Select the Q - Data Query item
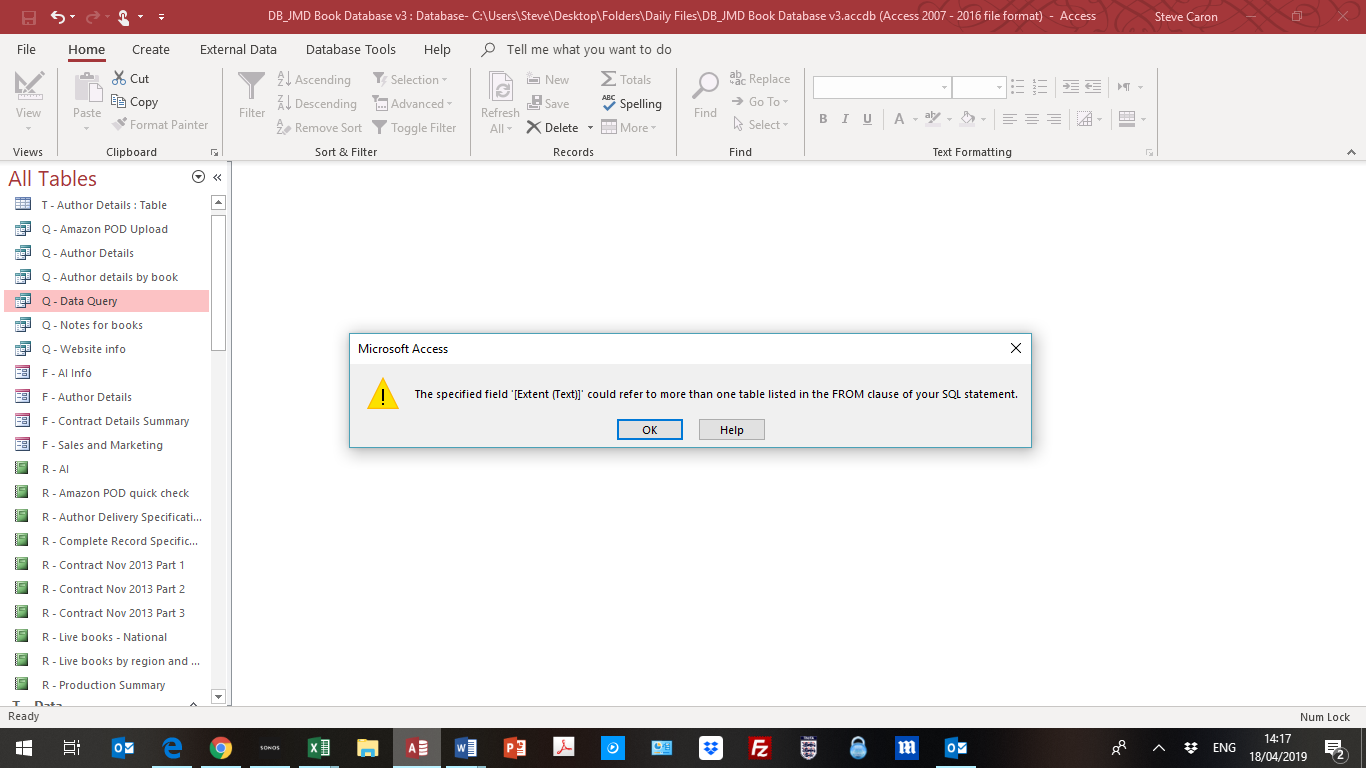Viewport: 1366px width, 768px height. pyautogui.click(x=105, y=301)
